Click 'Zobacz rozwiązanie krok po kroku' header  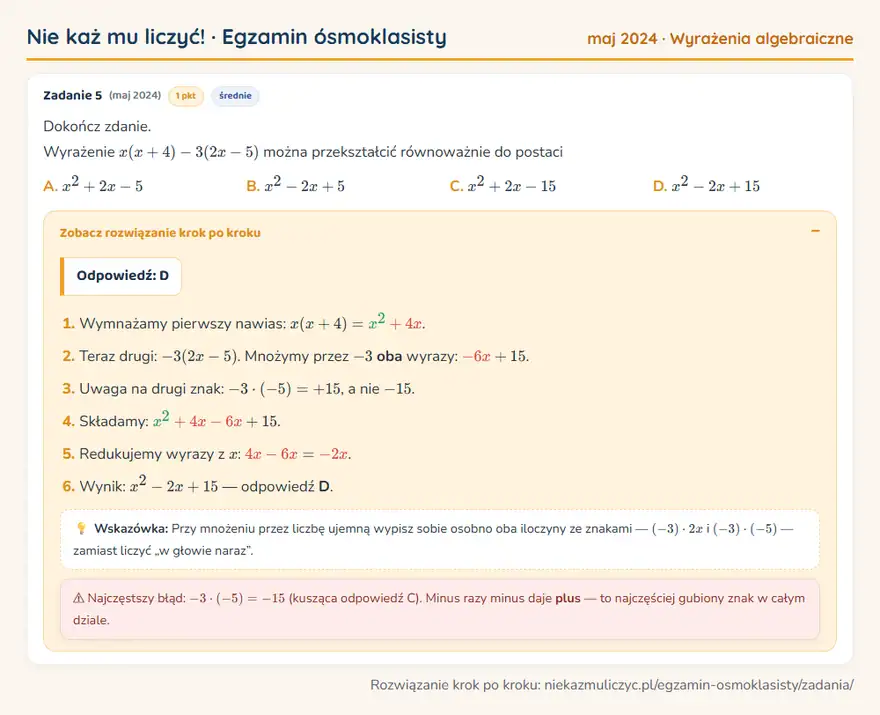click(160, 233)
